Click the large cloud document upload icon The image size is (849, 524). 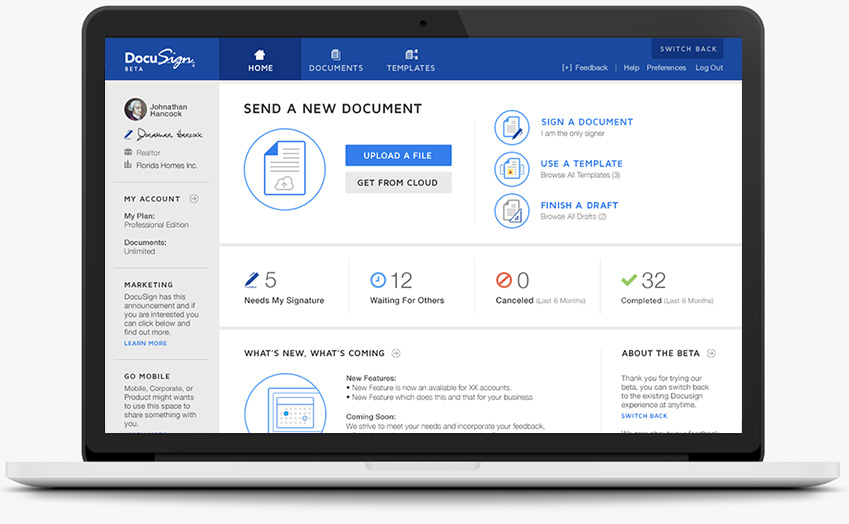click(x=285, y=169)
